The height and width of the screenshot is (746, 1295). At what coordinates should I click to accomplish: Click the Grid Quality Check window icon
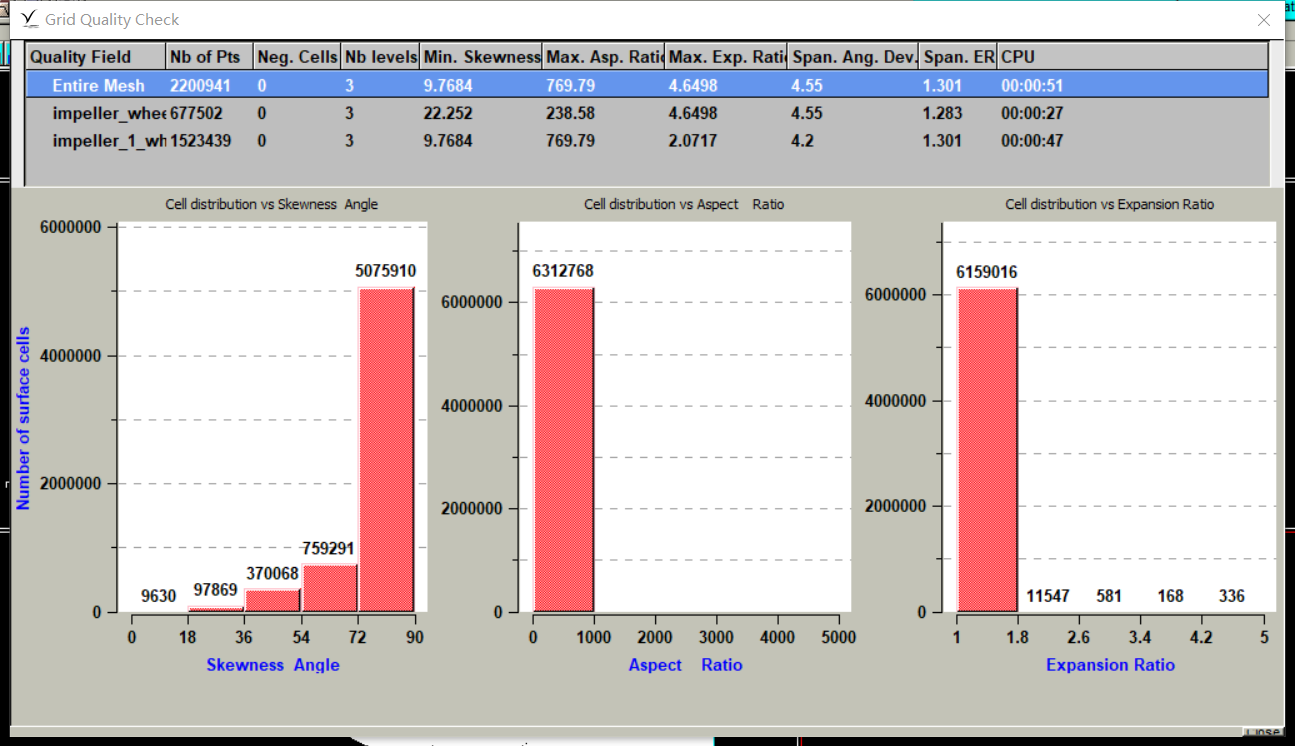point(30,19)
